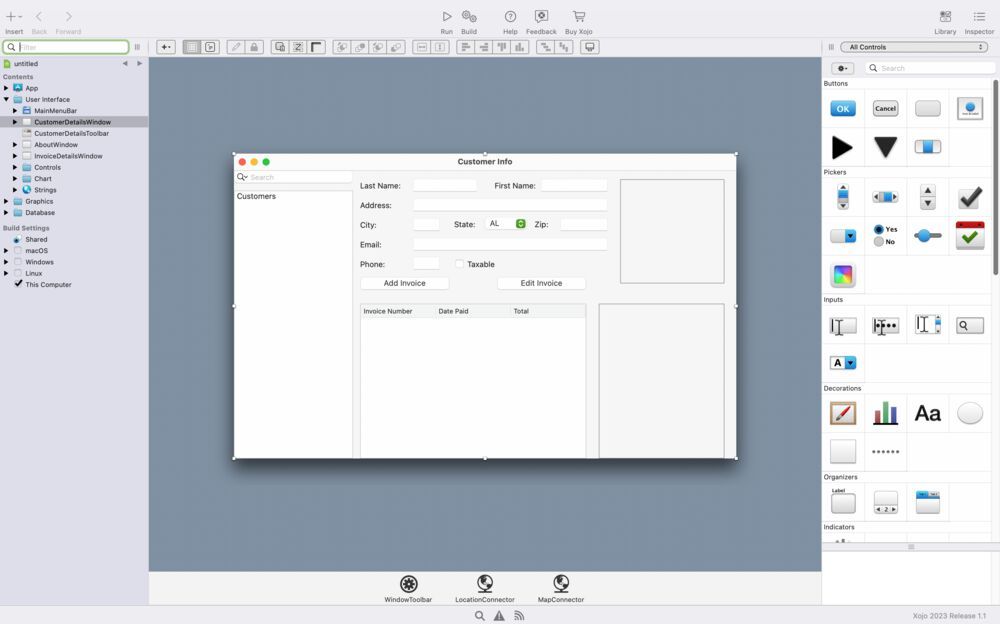Open the Inspector panel icon
The height and width of the screenshot is (624, 1000).
(979, 17)
